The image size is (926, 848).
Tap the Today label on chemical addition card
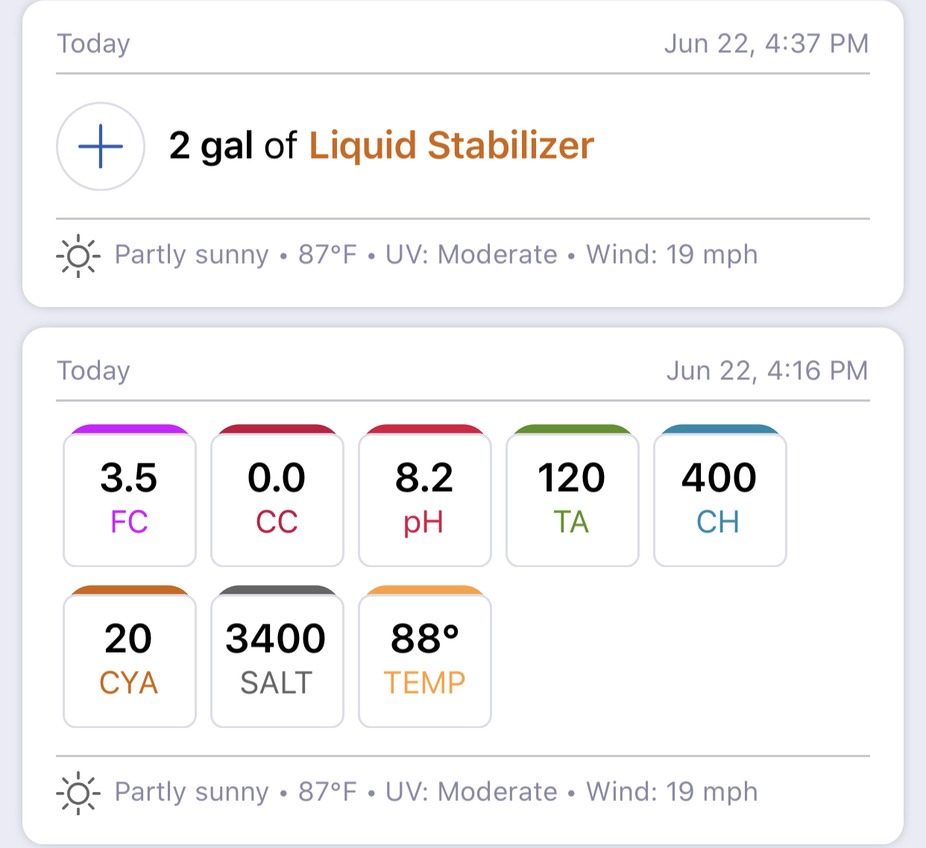coord(93,44)
